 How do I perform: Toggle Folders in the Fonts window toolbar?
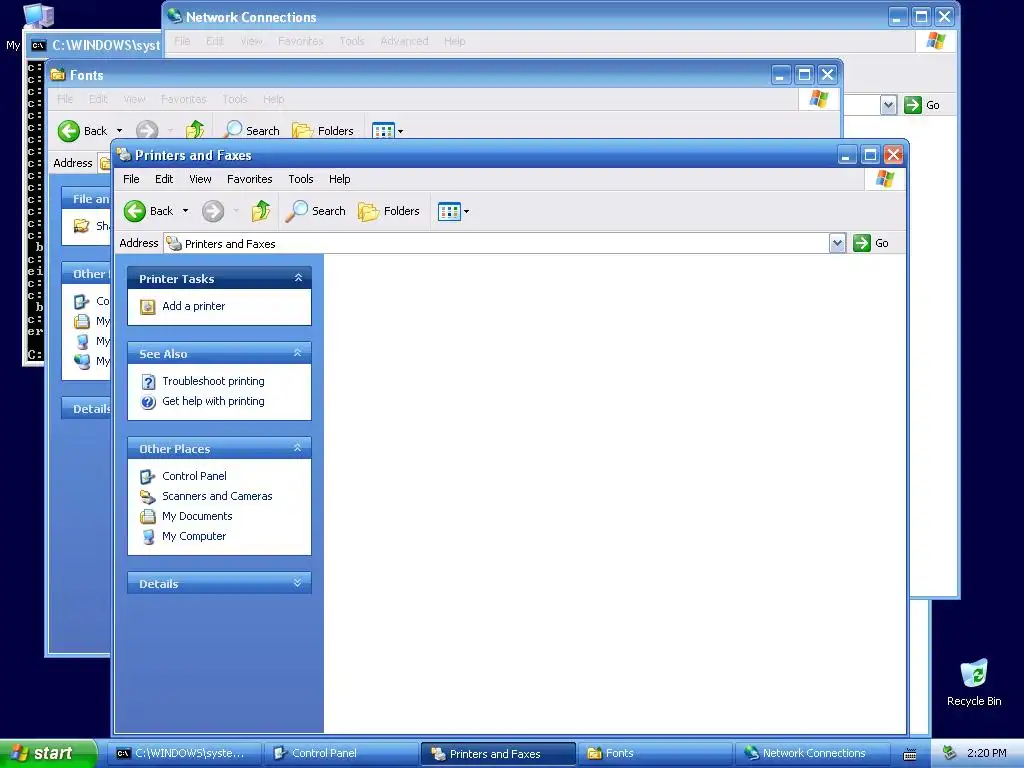(323, 131)
